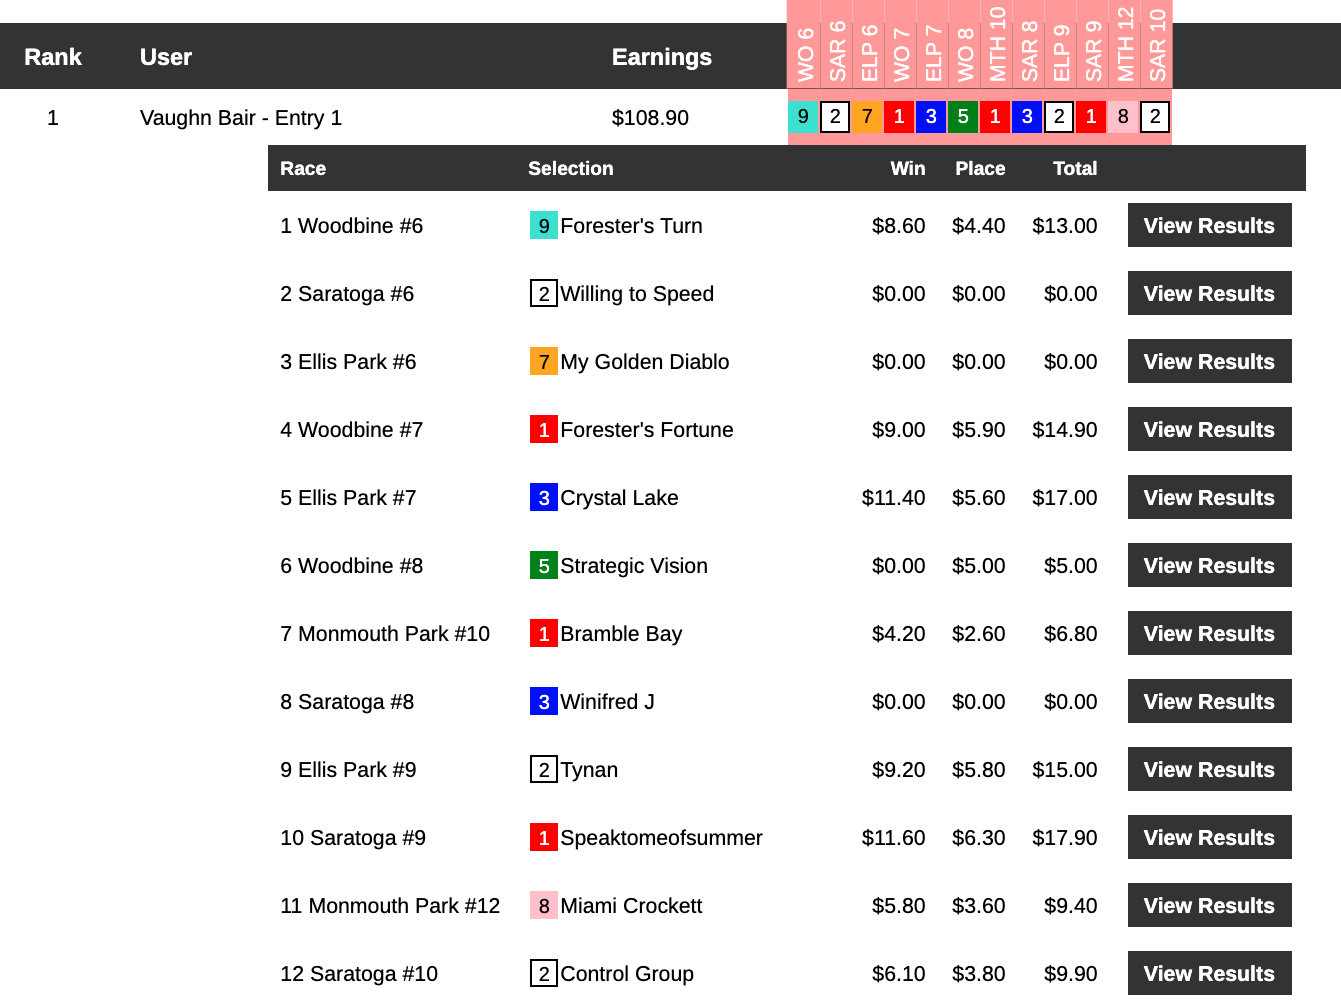Click the red 1 badge beside Forester's Fortune
The image size is (1341, 1003).
point(543,430)
